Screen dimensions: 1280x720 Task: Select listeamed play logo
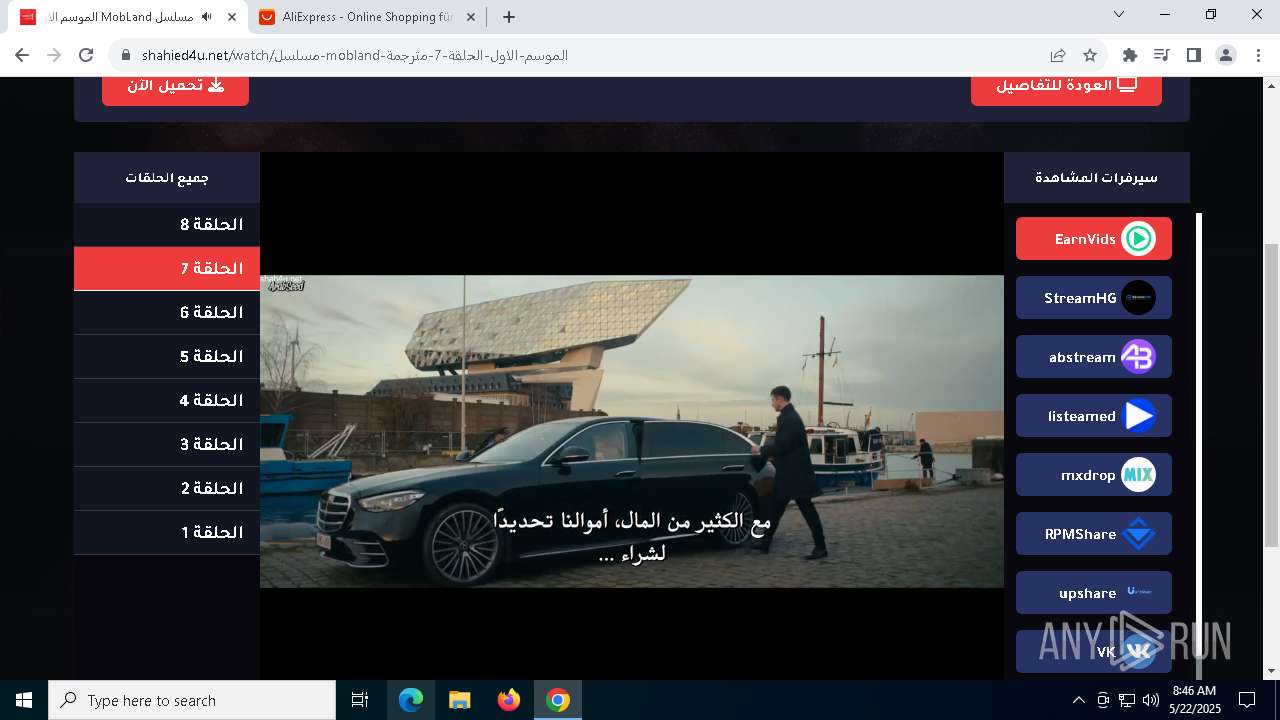1138,416
